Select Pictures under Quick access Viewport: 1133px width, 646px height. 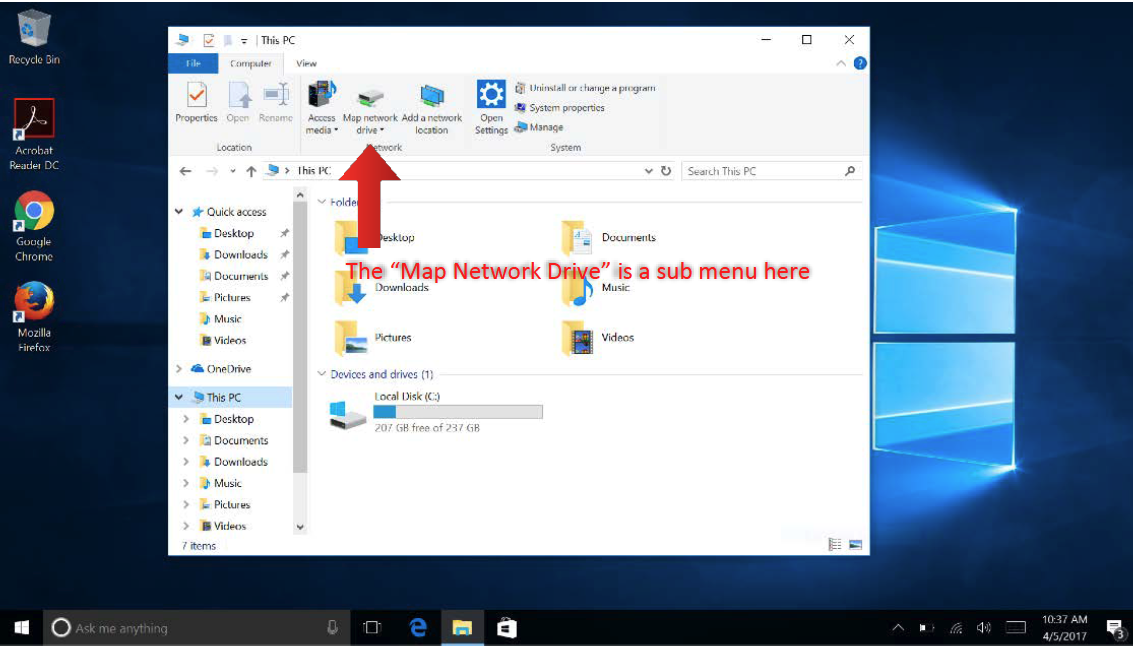click(232, 297)
